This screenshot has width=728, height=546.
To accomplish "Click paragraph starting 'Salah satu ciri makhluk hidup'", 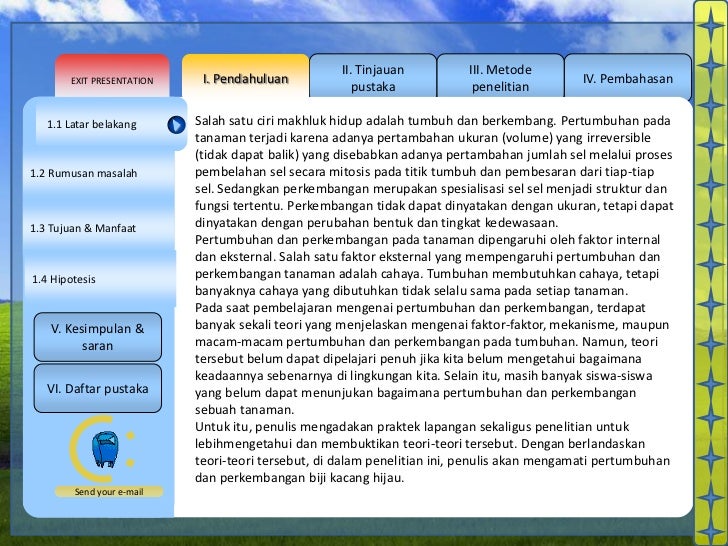I will coord(434,171).
